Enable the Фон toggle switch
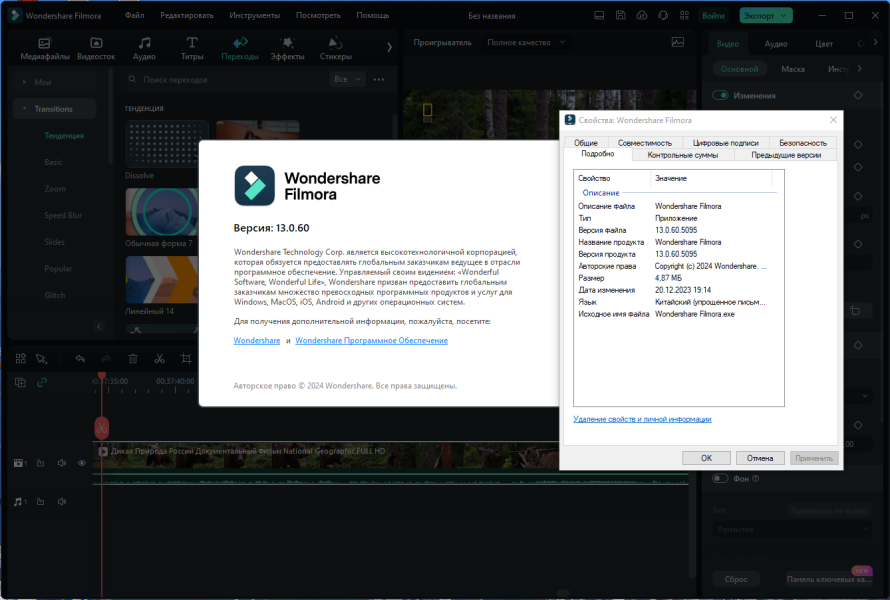 pyautogui.click(x=720, y=479)
